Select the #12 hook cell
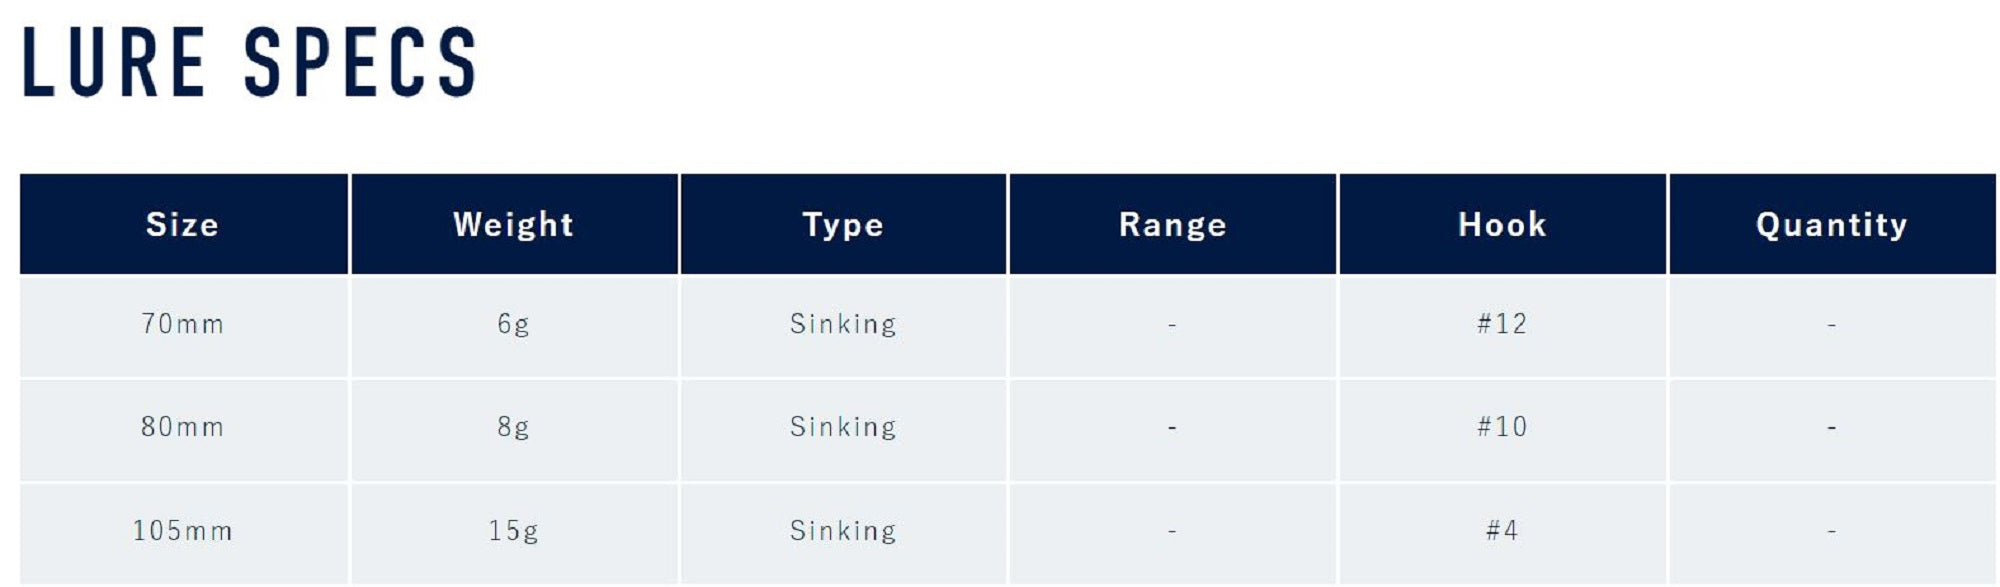2000x587 pixels. (1502, 324)
